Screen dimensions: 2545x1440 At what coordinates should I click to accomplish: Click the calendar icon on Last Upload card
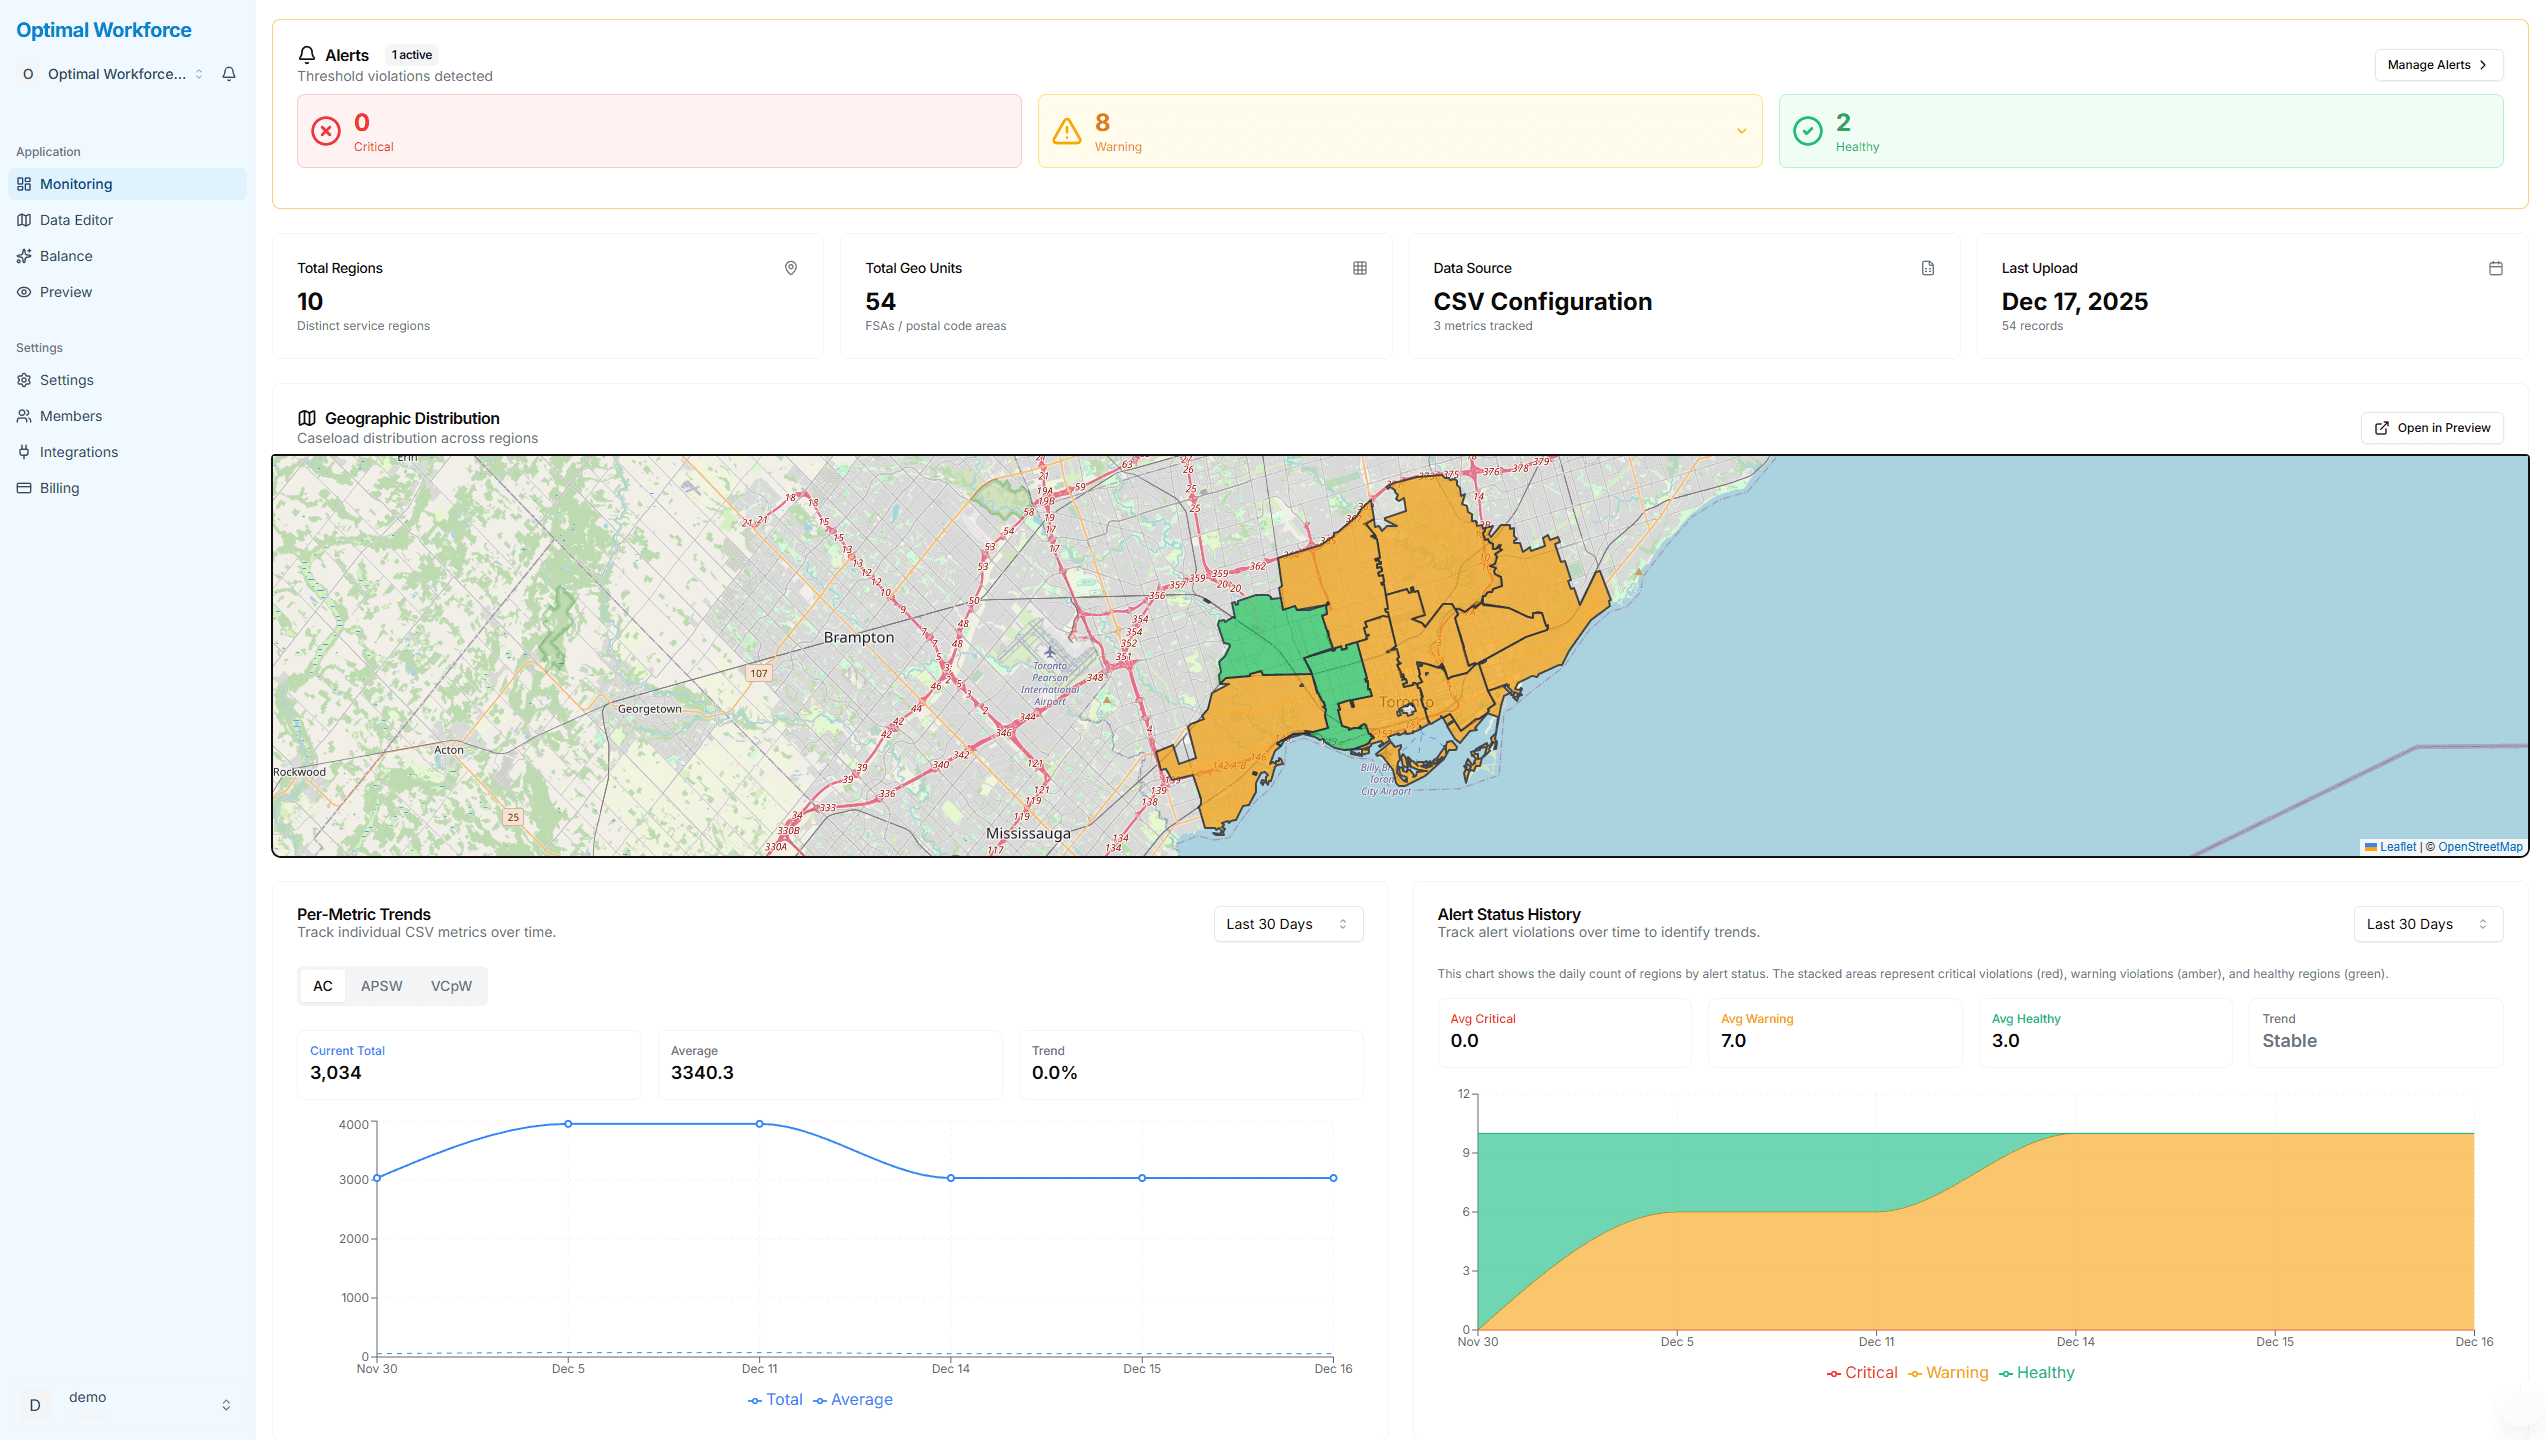click(2495, 267)
